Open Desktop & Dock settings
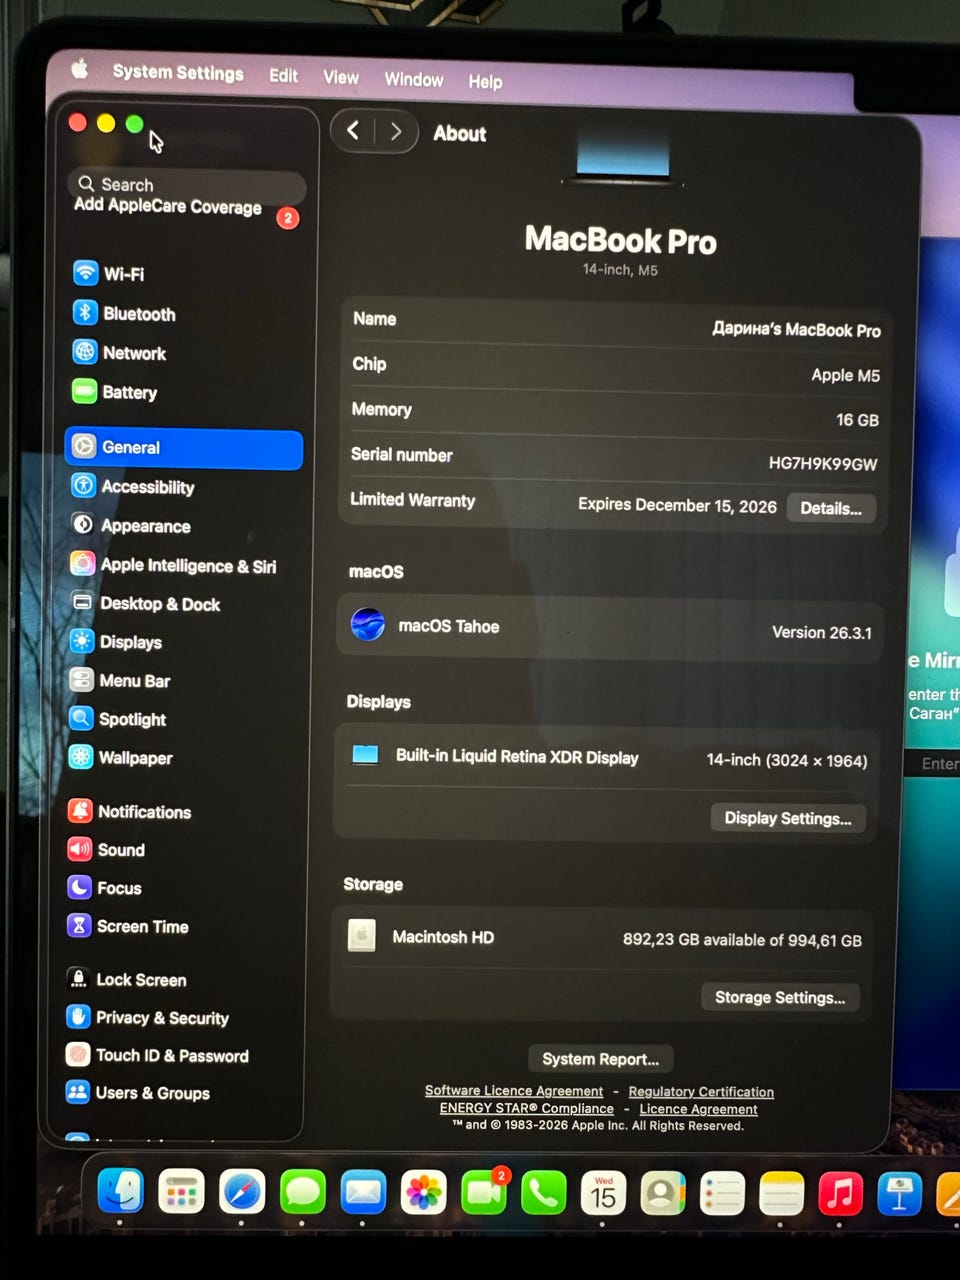Image resolution: width=960 pixels, height=1280 pixels. 146,604
